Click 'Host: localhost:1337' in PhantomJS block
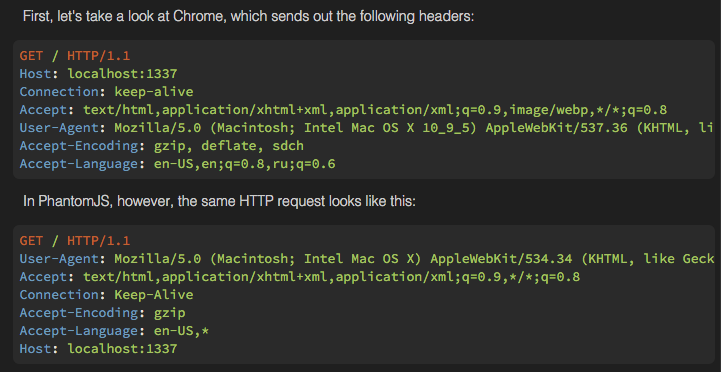Image resolution: width=721 pixels, height=372 pixels. 98,349
